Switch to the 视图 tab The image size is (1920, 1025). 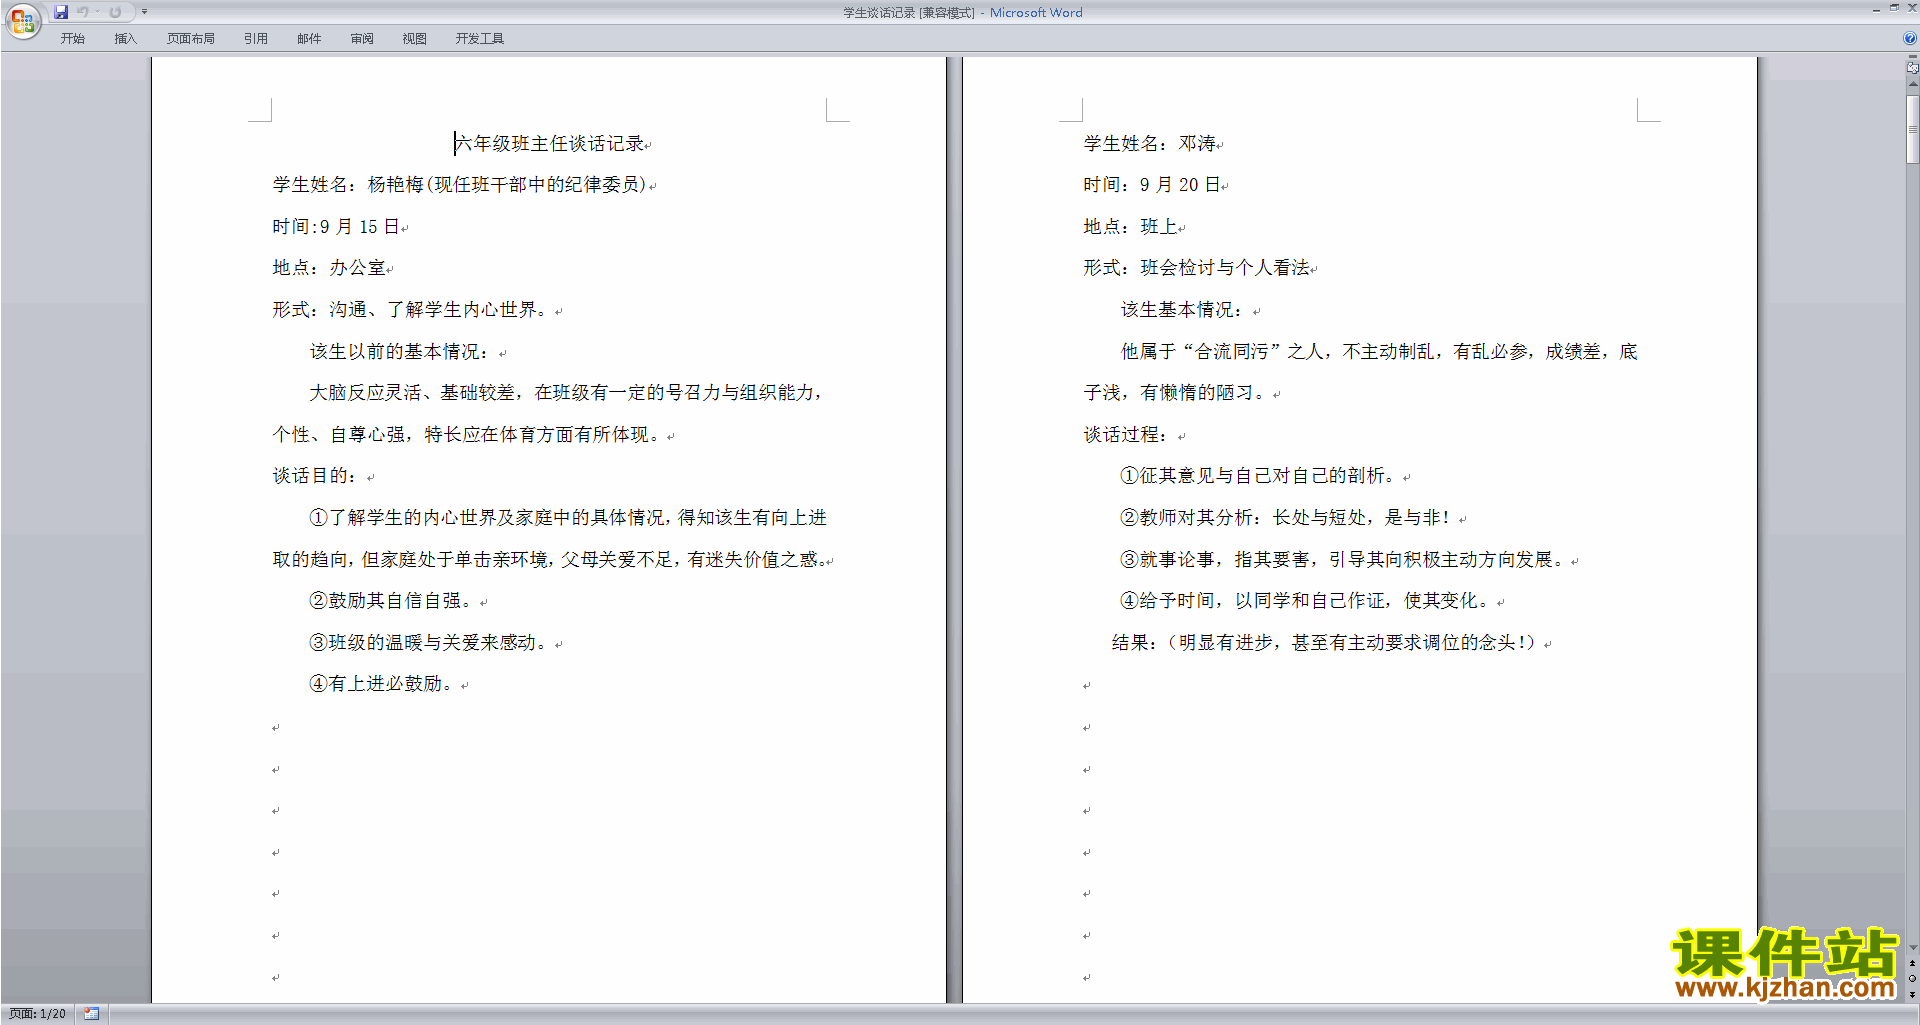(414, 39)
